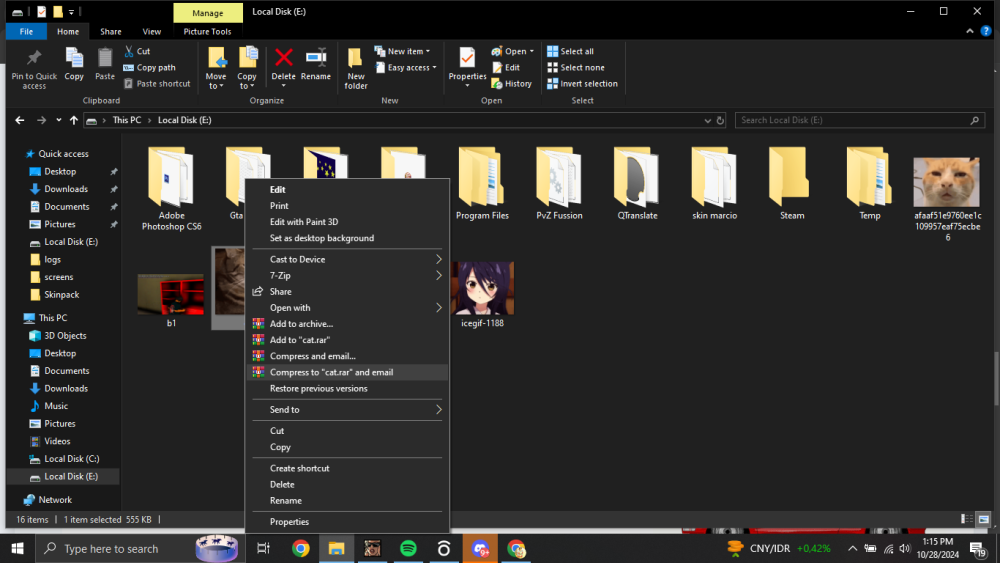Expand the Open with submenu
This screenshot has width=1000, height=563.
tap(348, 308)
